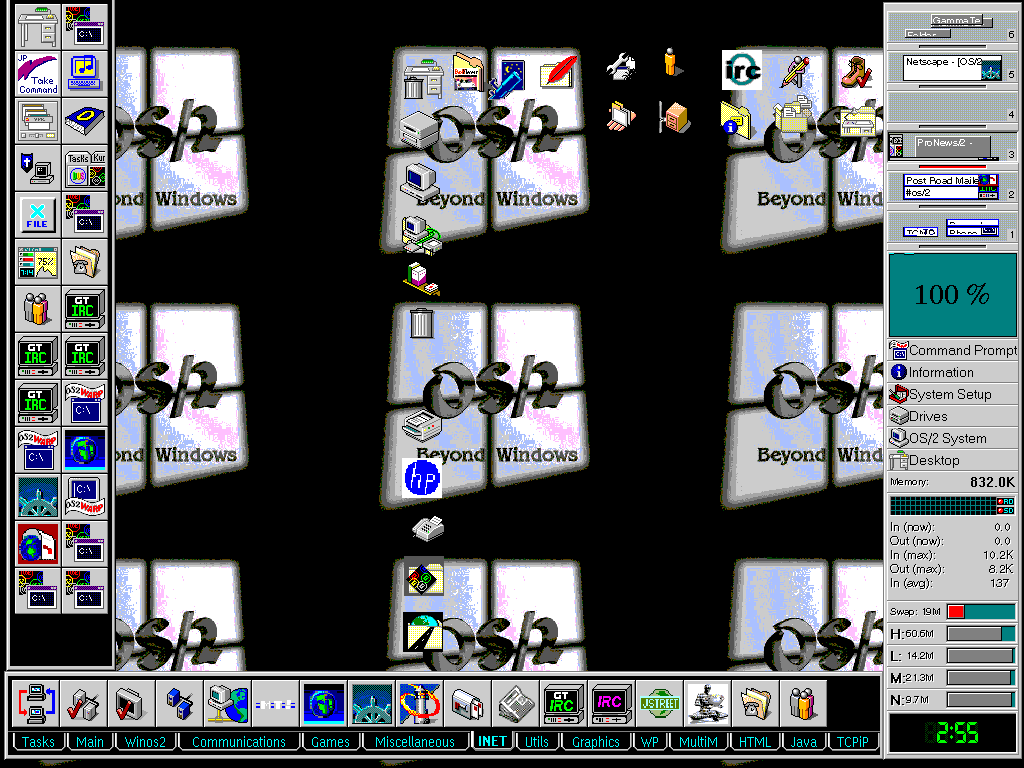Viewport: 1024px width, 768px height.
Task: Click the robot figure icon in bottom bar
Action: [708, 703]
